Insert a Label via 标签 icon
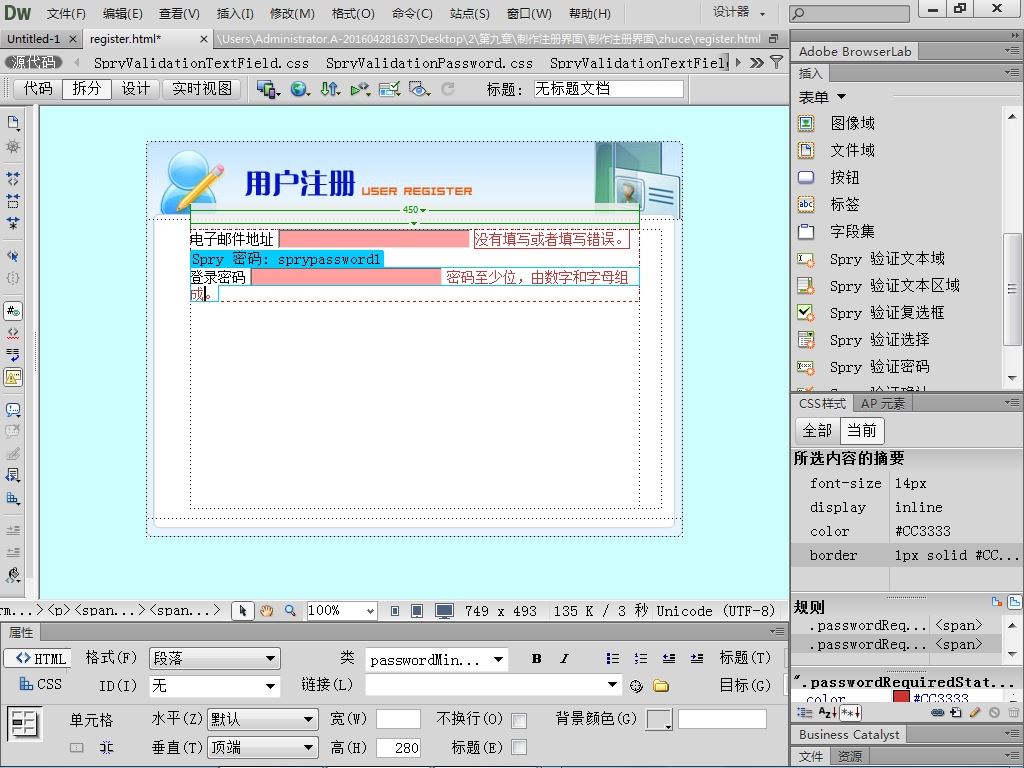 click(807, 204)
